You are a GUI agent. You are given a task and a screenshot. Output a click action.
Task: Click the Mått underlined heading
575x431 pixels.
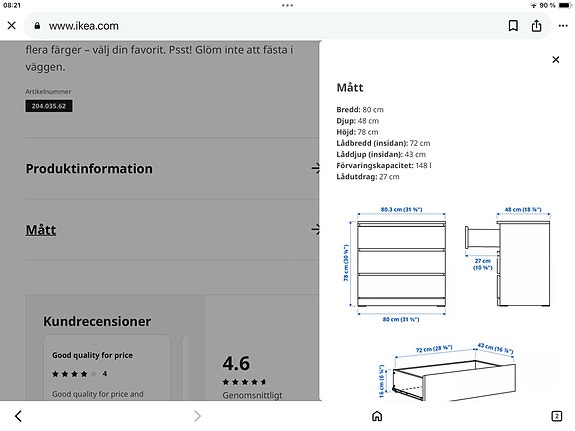(x=41, y=230)
